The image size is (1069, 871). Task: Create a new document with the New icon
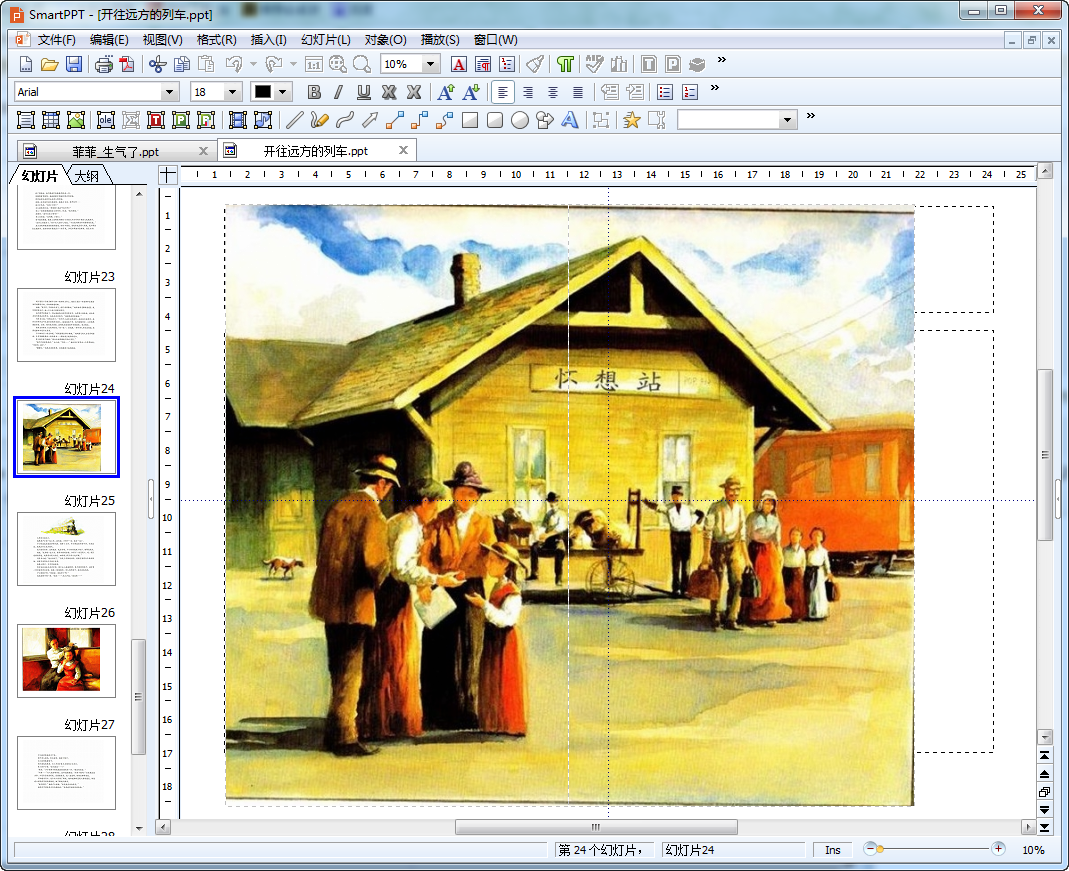tap(26, 64)
